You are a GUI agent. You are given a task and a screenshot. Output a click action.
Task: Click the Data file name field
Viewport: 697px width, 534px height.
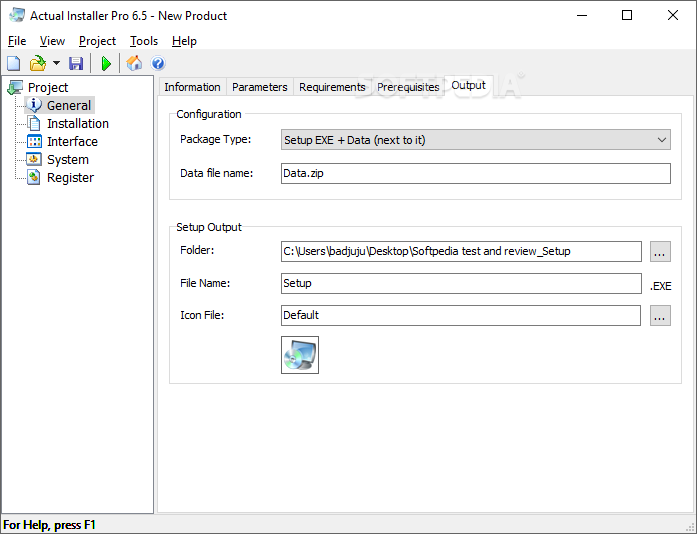(476, 173)
